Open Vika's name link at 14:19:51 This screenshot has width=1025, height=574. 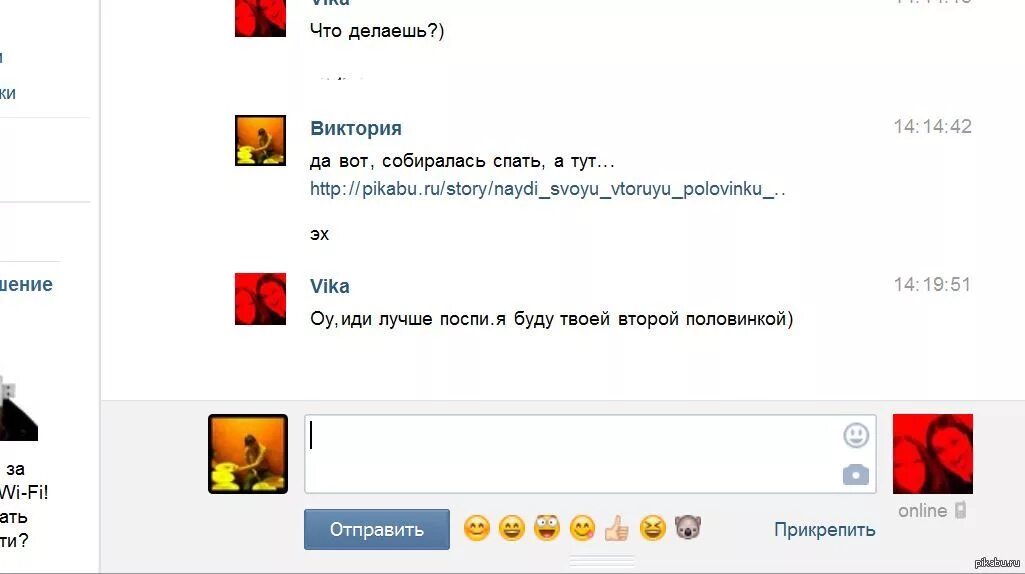329,286
